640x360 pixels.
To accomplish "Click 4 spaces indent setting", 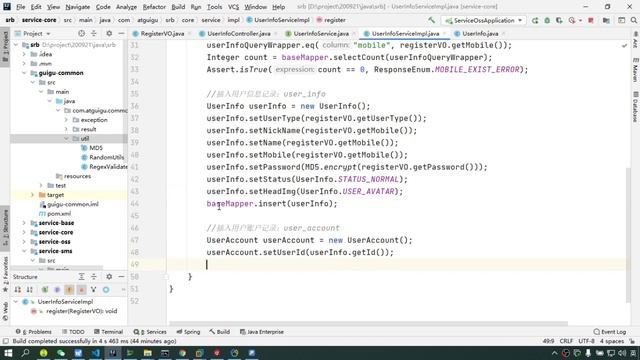I will click(611, 341).
